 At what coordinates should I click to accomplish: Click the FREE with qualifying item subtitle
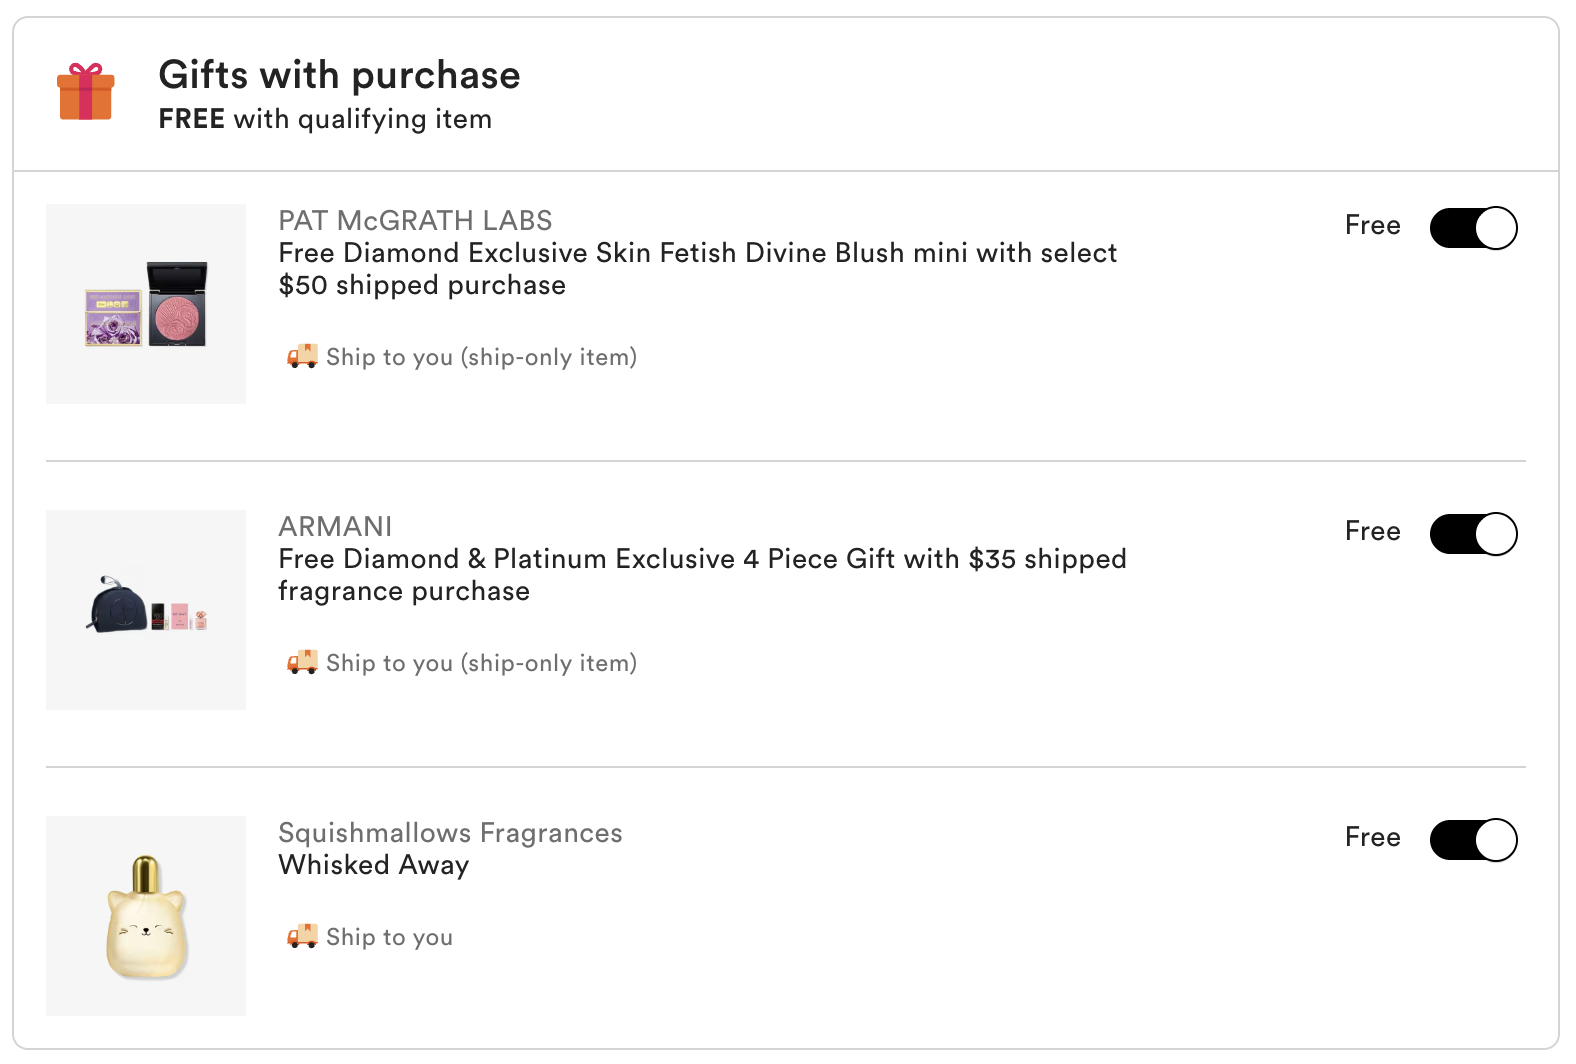tap(325, 119)
